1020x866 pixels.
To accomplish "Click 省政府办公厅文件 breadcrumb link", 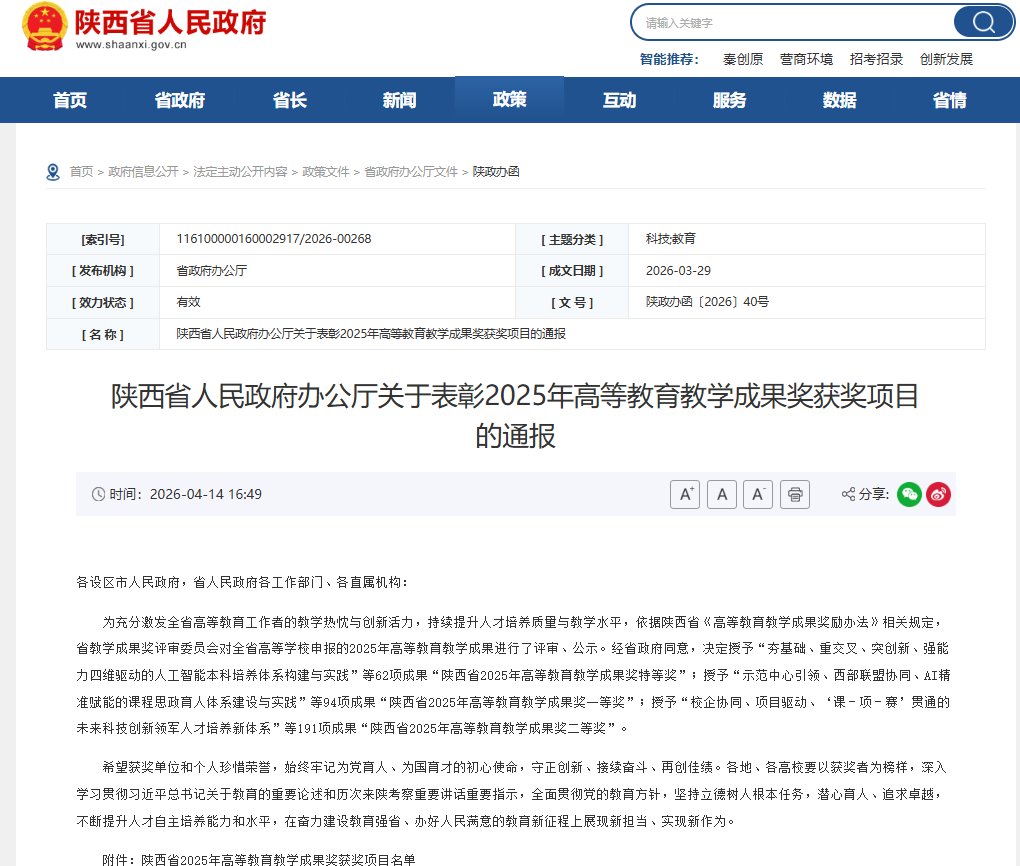I will coord(411,172).
